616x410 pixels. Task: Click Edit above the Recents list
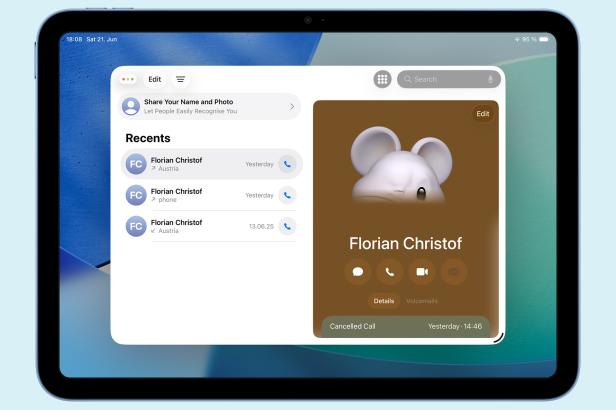tap(154, 79)
